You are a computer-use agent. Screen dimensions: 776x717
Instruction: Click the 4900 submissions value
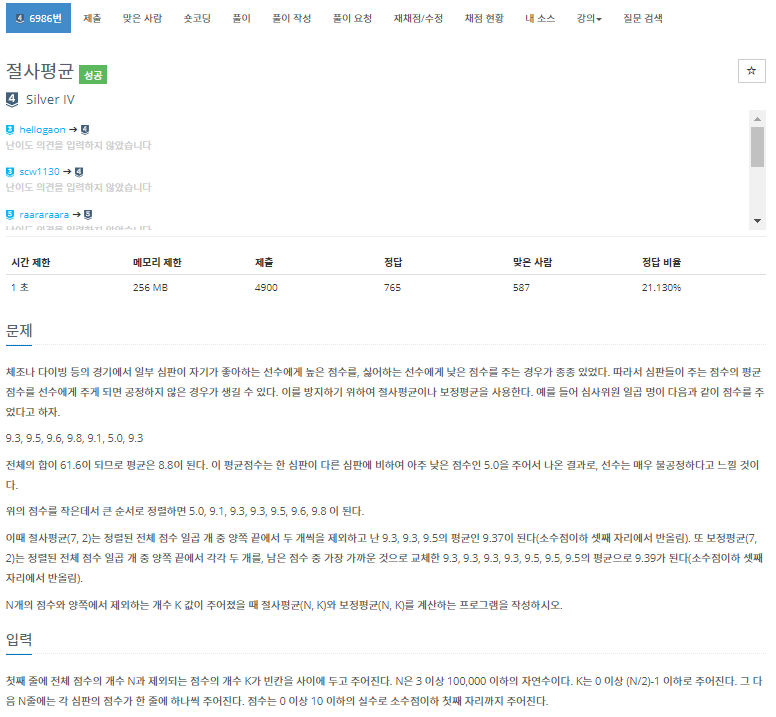[x=266, y=287]
